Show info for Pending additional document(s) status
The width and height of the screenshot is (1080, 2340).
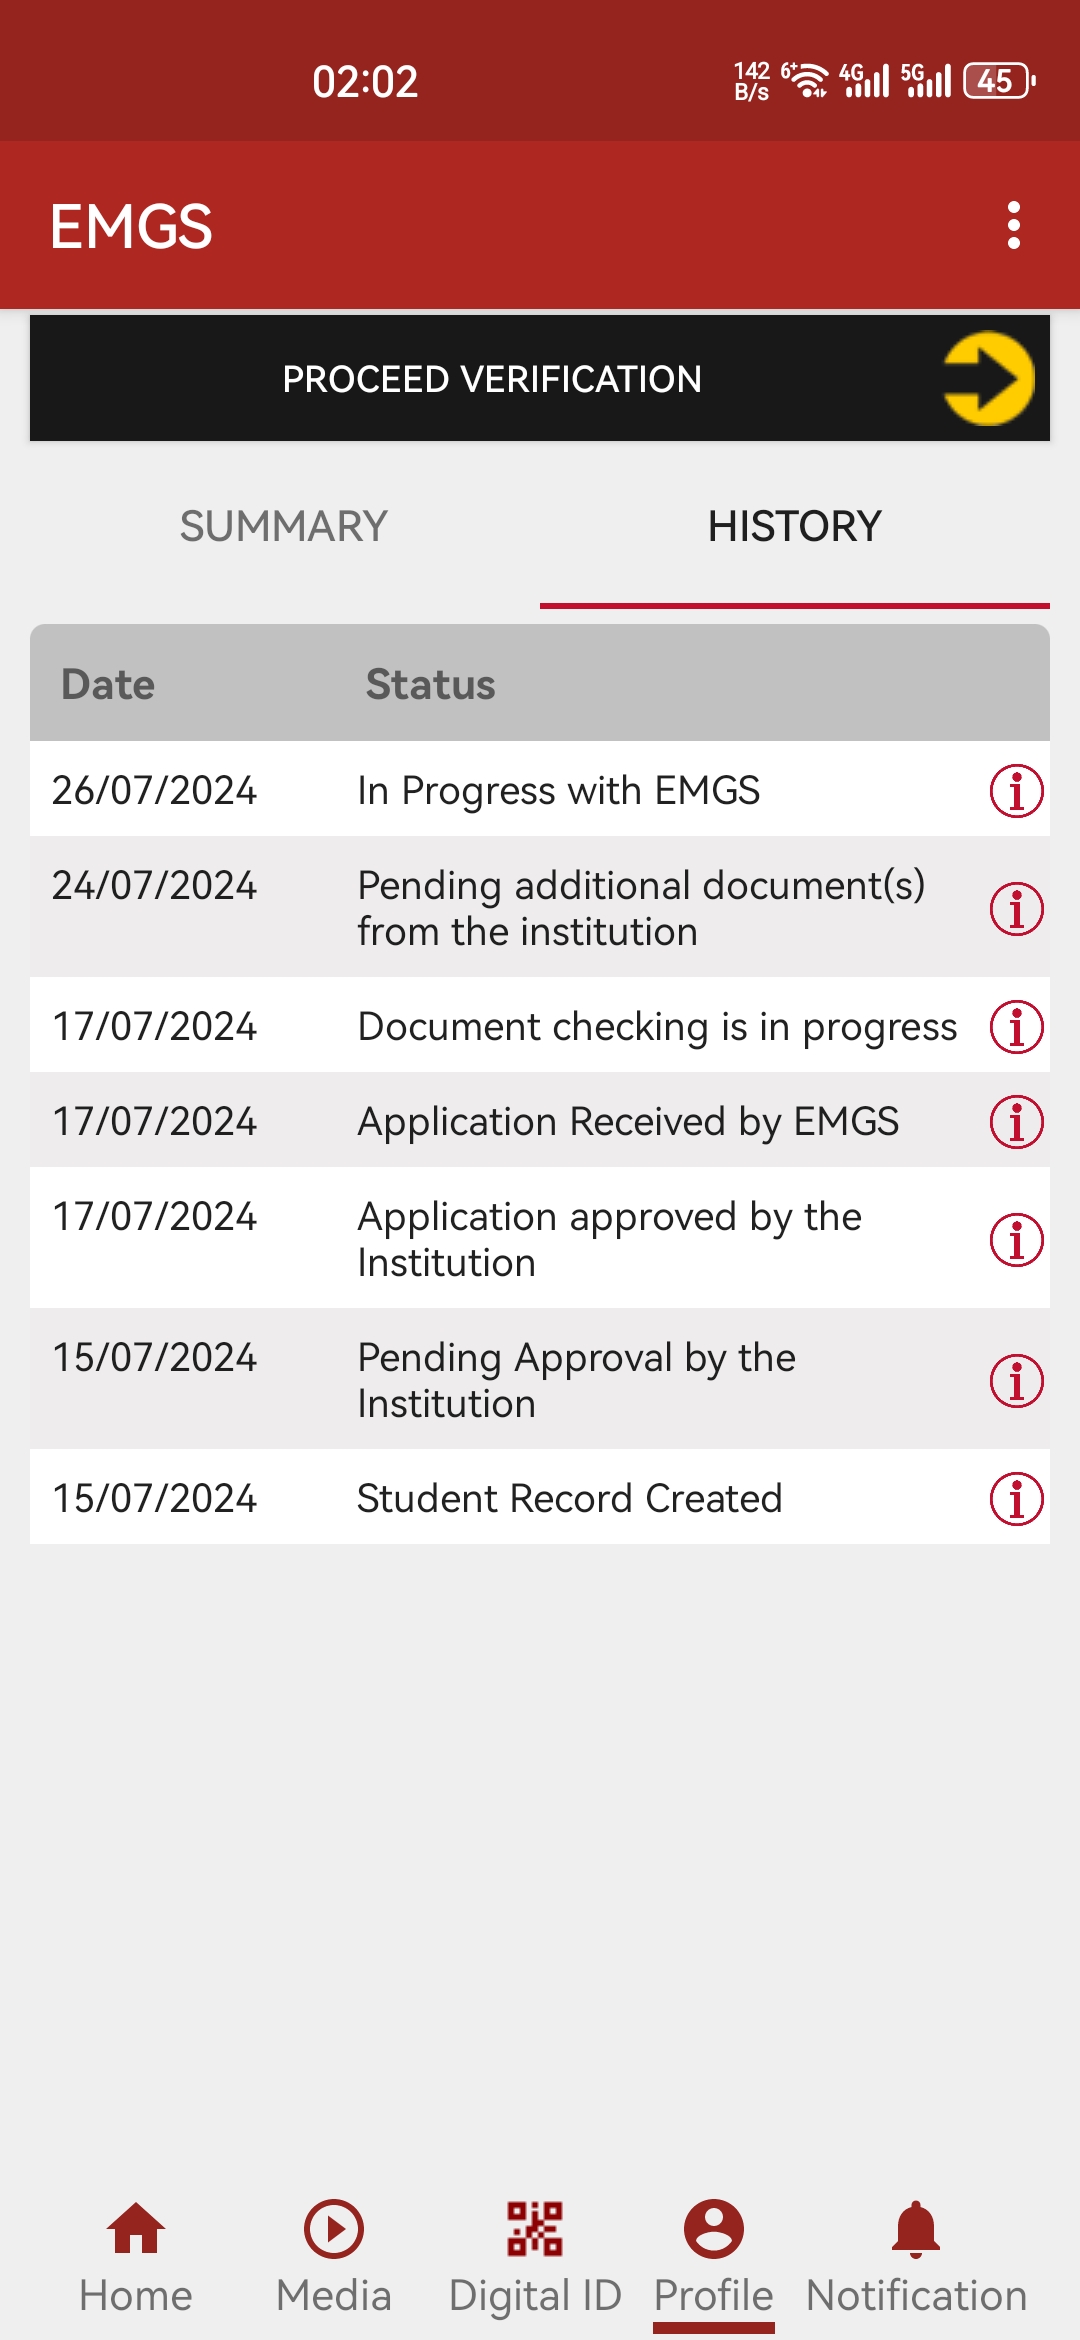tap(1016, 909)
